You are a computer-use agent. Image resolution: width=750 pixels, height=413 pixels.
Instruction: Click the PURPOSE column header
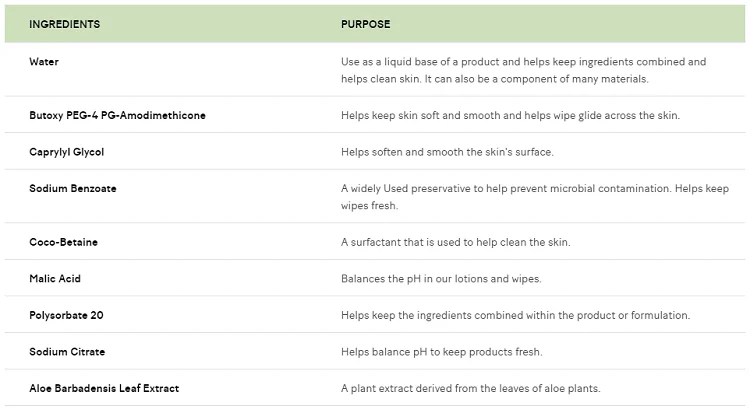(365, 24)
